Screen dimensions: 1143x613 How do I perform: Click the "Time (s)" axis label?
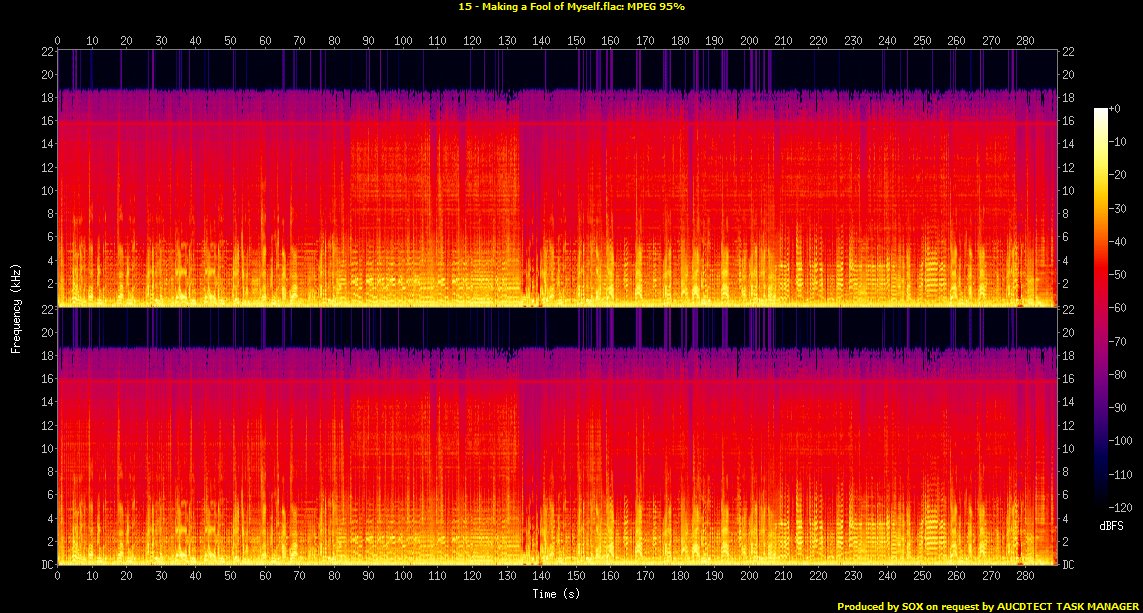tap(555, 594)
